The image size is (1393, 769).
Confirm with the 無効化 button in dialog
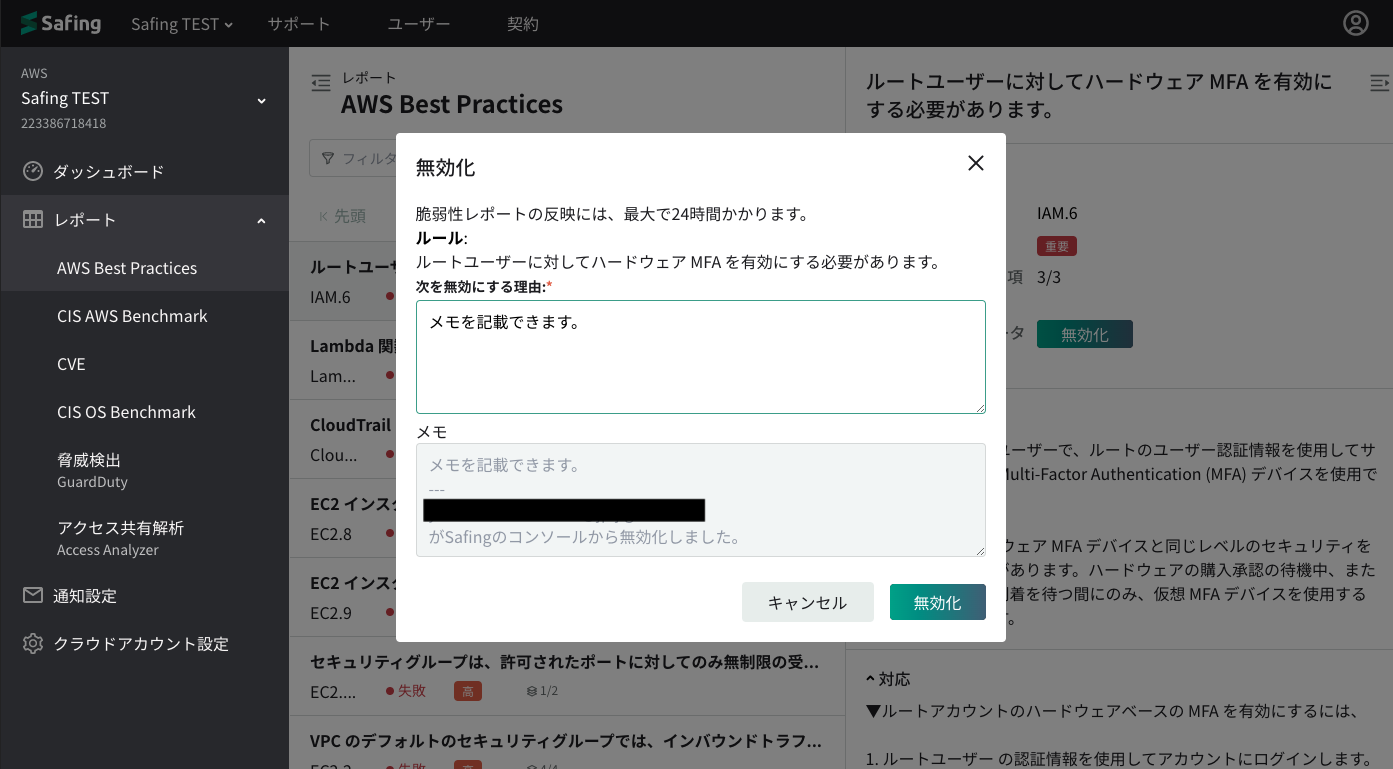[x=938, y=602]
